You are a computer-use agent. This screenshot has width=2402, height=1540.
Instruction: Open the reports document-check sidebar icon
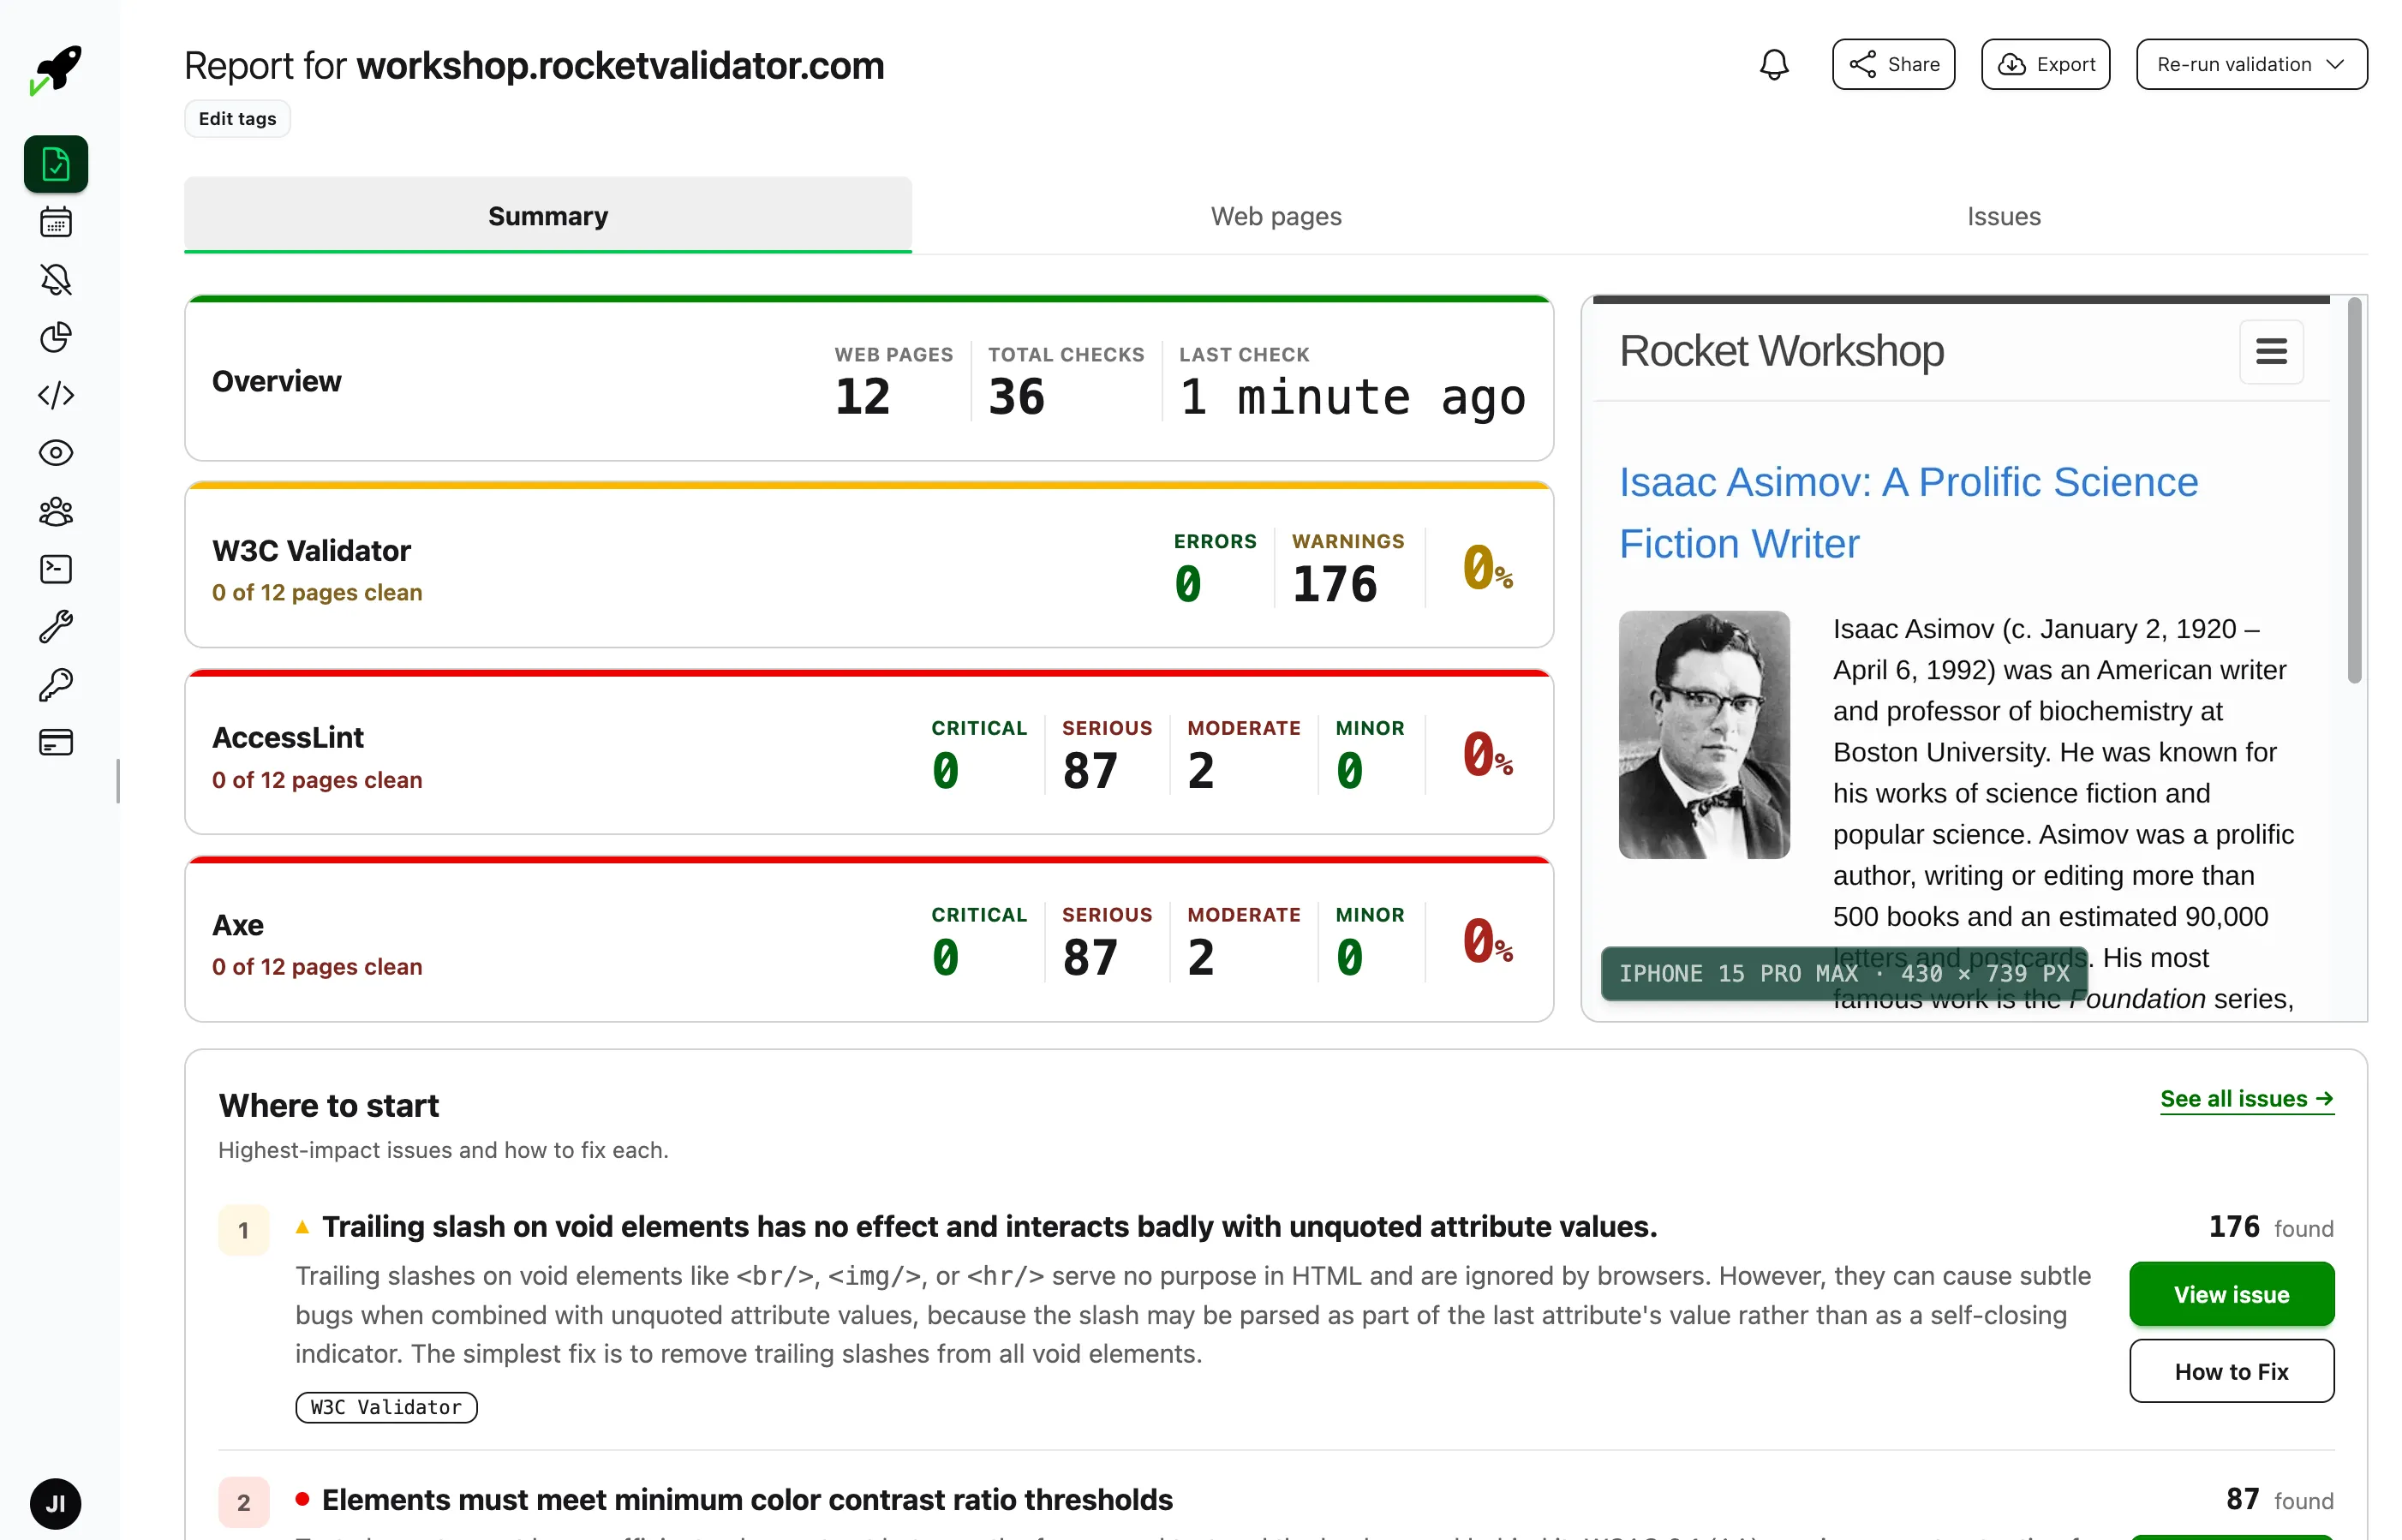point(56,164)
